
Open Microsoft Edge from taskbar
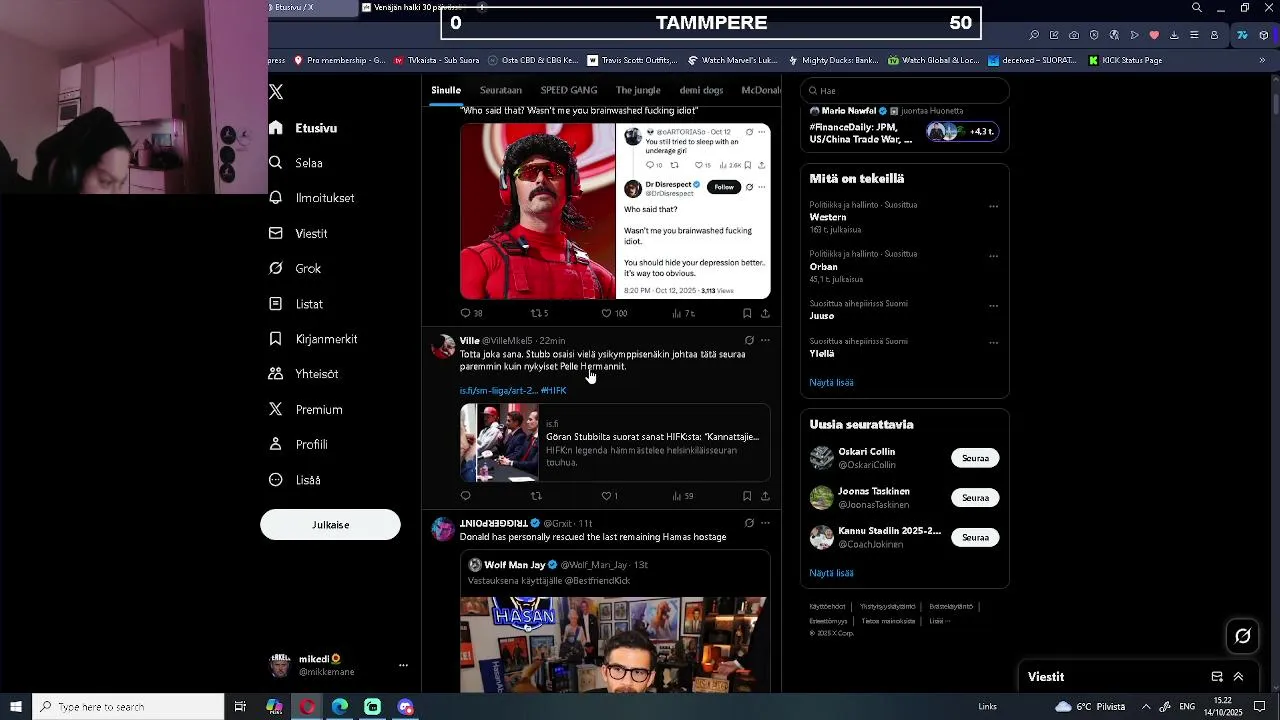click(x=340, y=707)
